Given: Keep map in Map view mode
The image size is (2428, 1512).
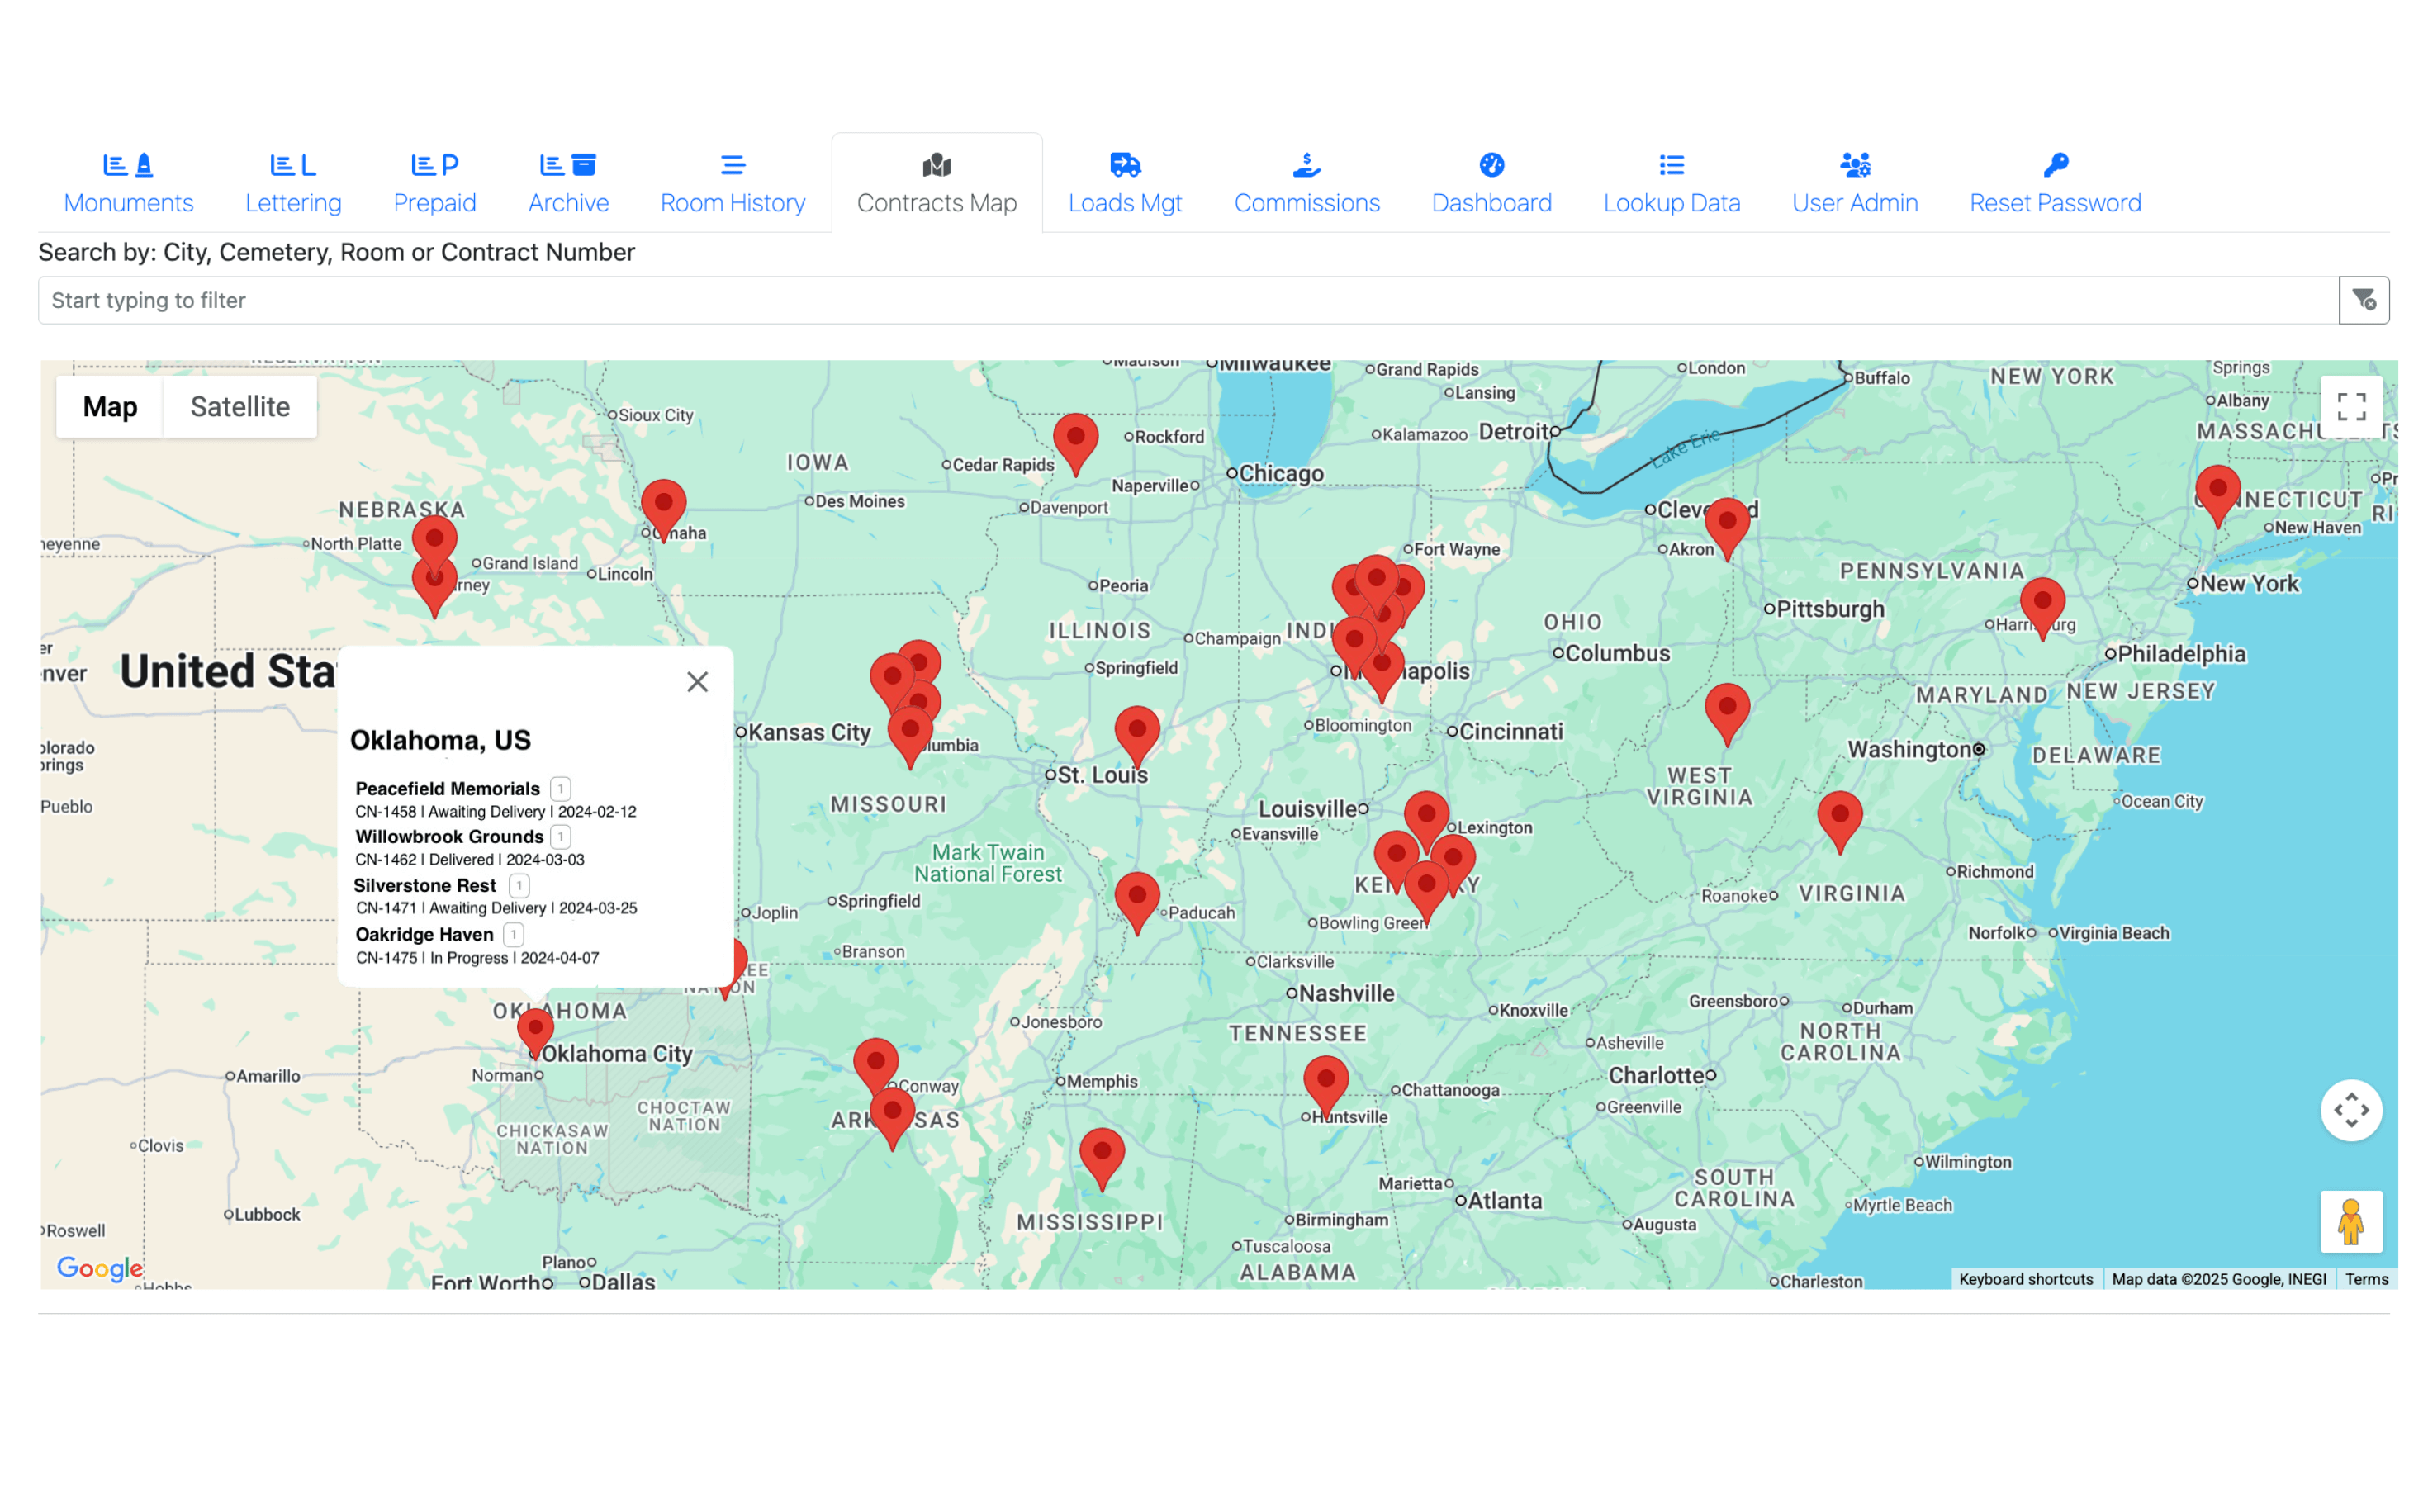Looking at the screenshot, I should click(110, 406).
